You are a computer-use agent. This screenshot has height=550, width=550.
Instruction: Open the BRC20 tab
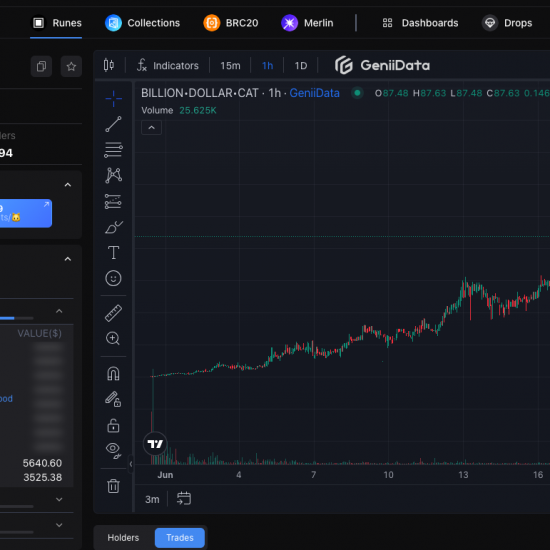(231, 23)
